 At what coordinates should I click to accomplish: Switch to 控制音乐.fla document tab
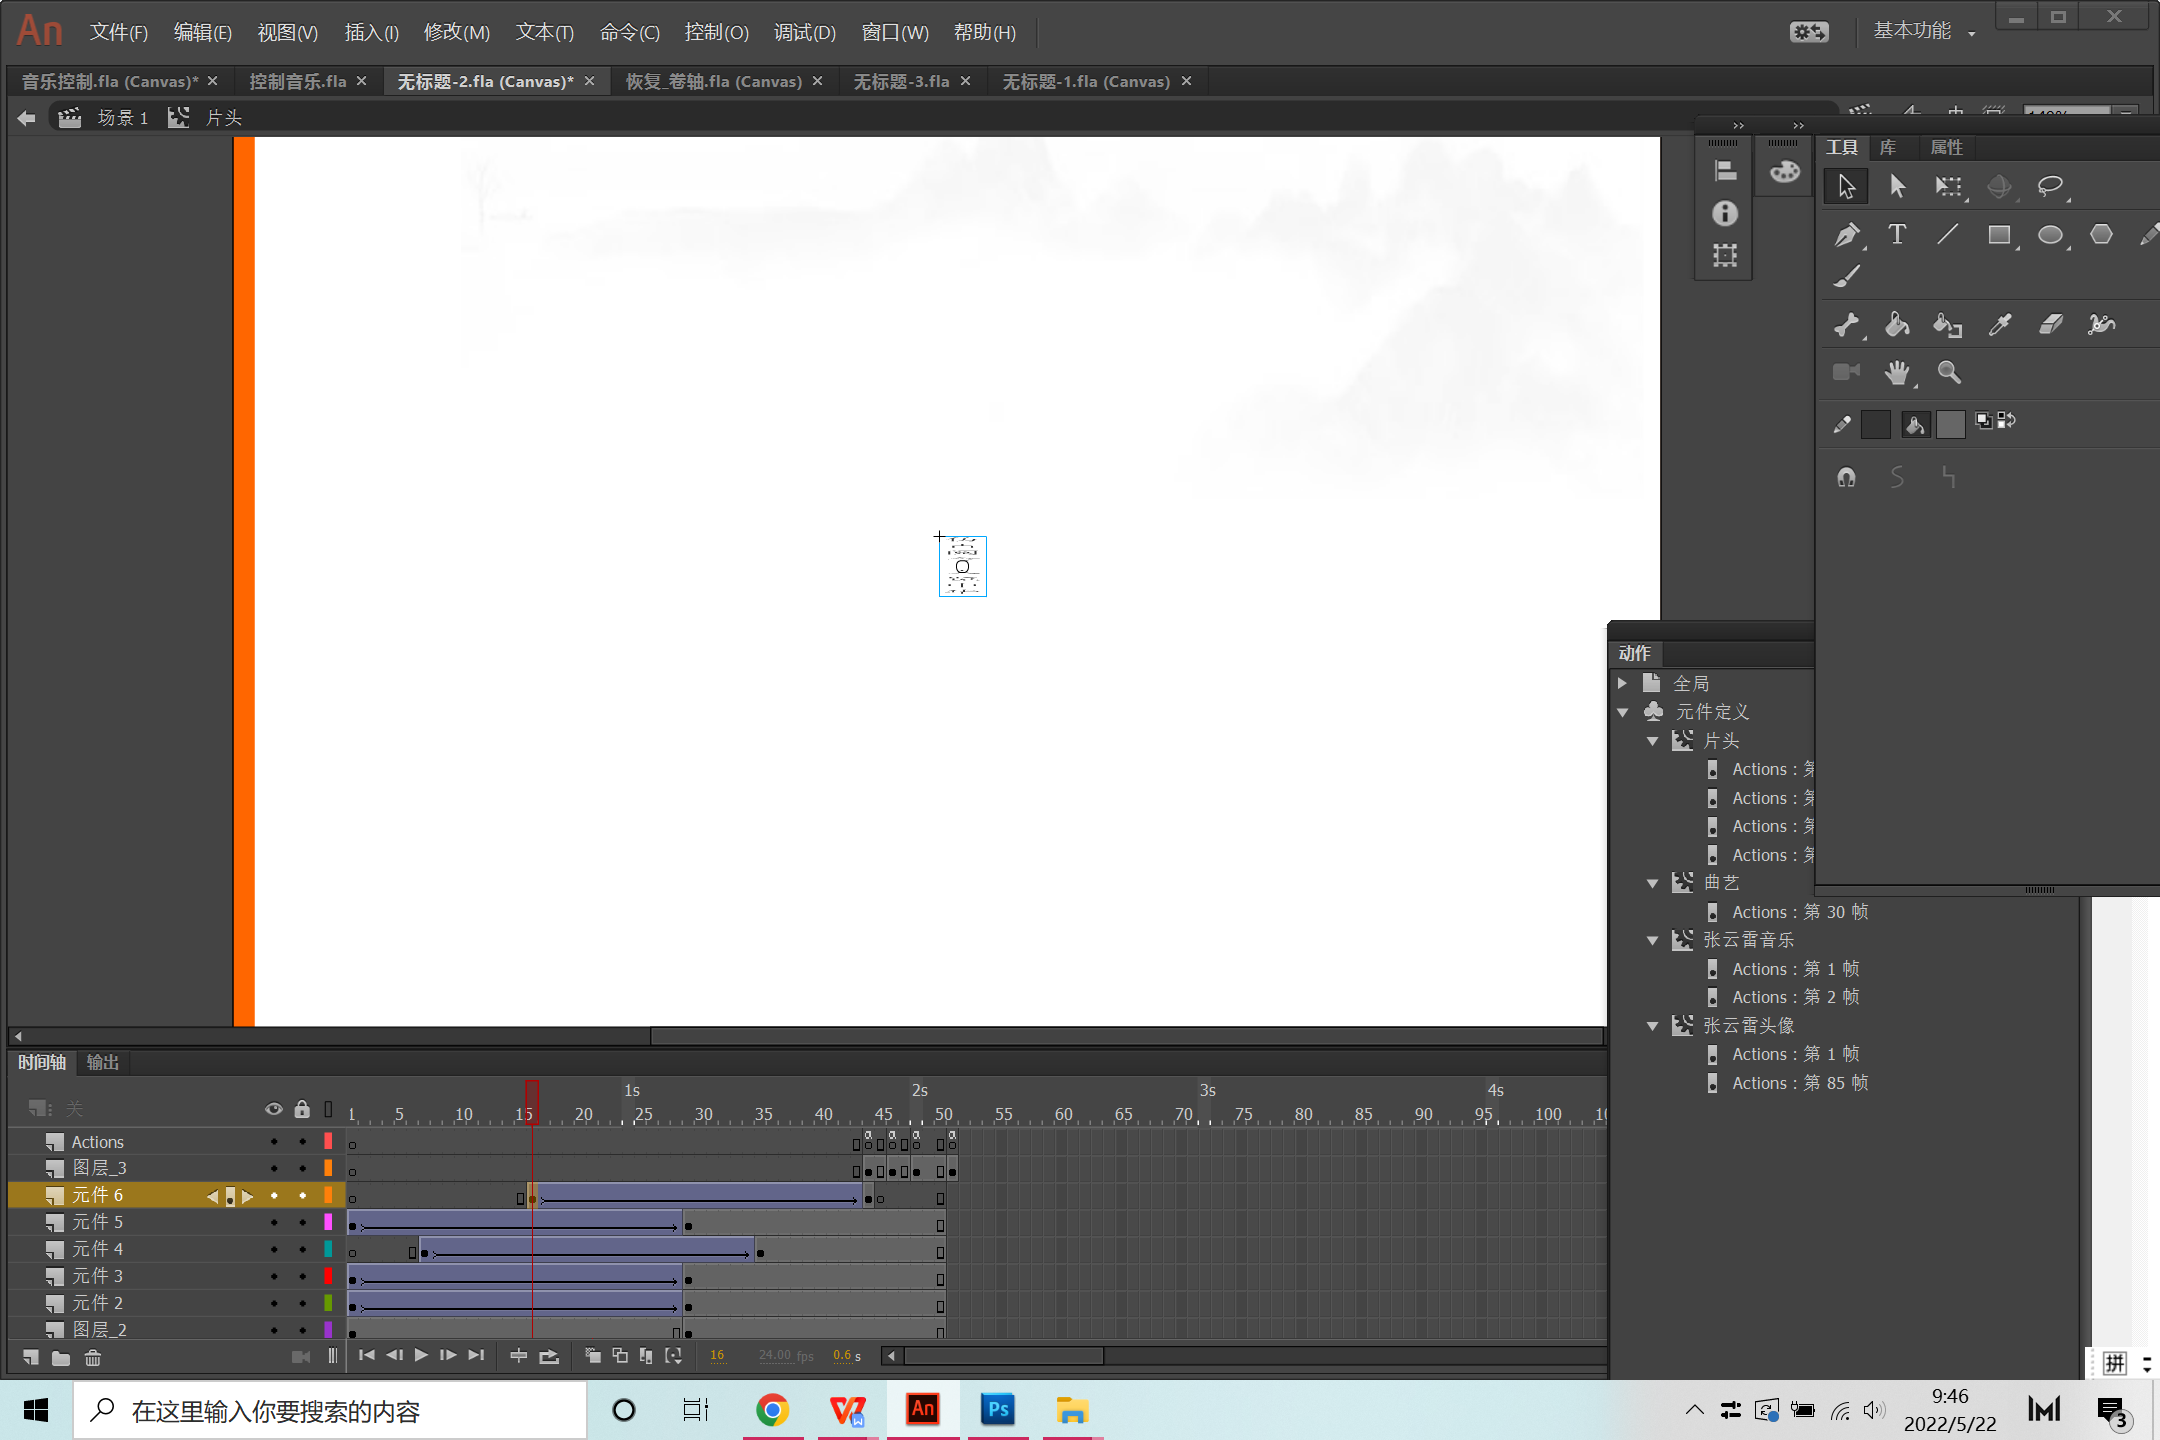click(x=297, y=81)
